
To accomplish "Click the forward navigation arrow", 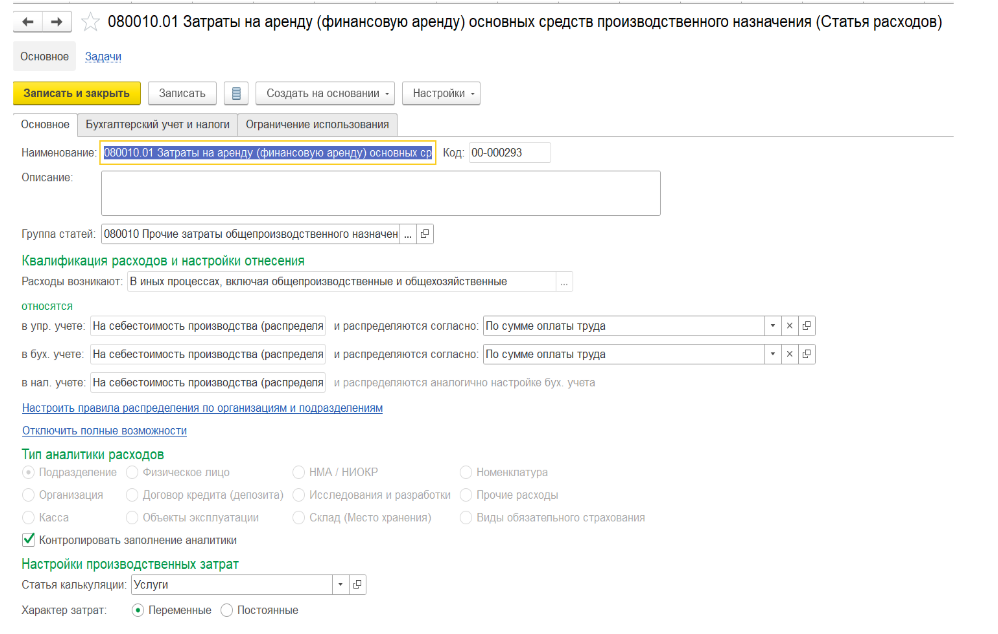I will (x=56, y=21).
